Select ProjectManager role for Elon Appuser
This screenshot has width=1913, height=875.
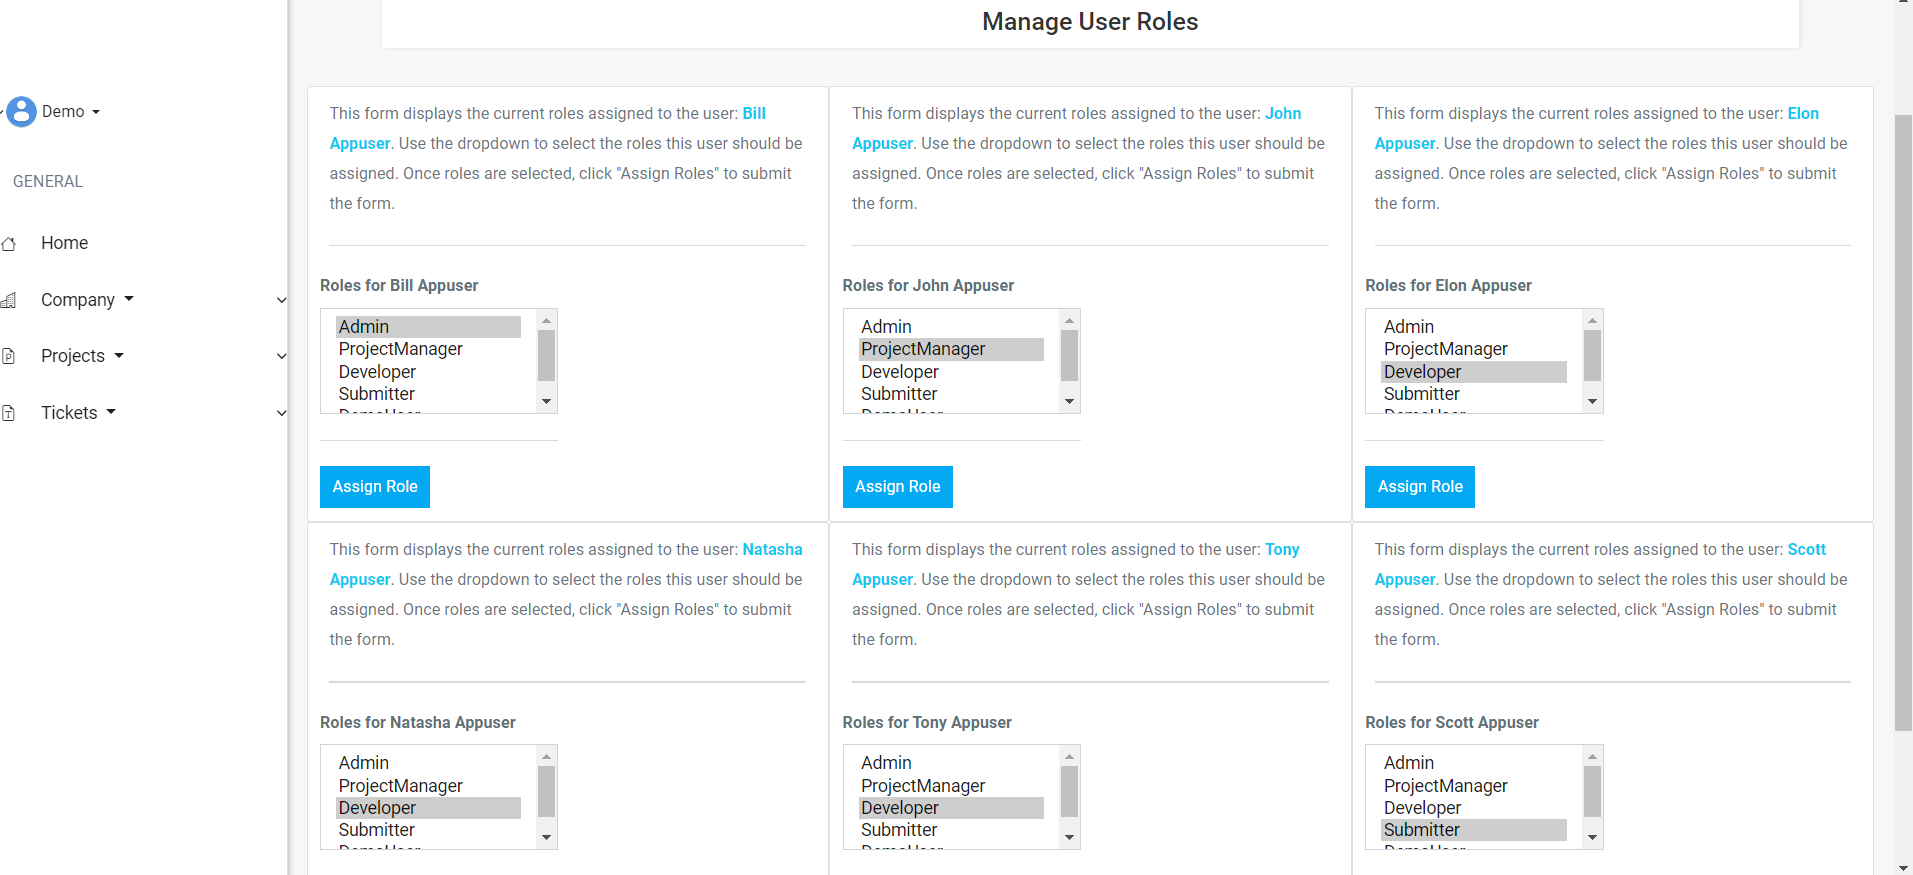coord(1474,349)
